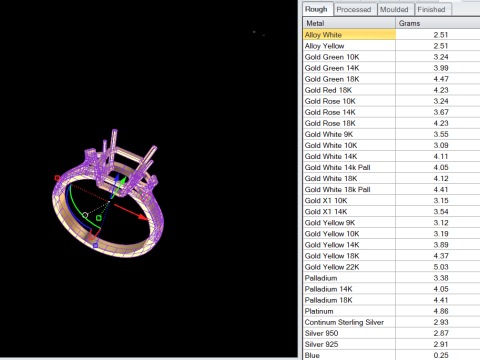Click the green arrow of the gumball

pos(122,182)
